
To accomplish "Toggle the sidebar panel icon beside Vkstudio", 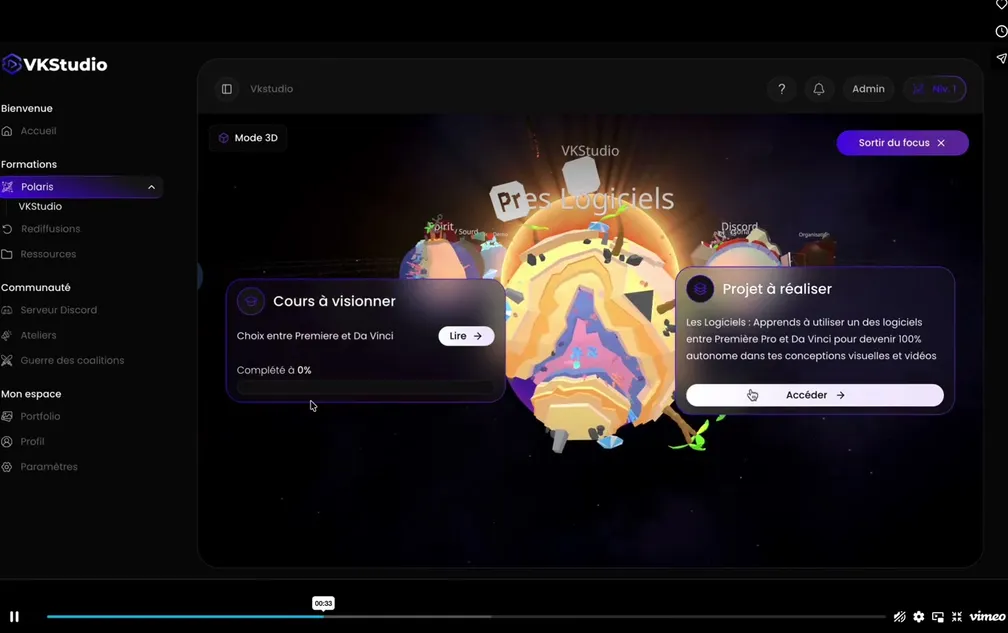I will 227,89.
